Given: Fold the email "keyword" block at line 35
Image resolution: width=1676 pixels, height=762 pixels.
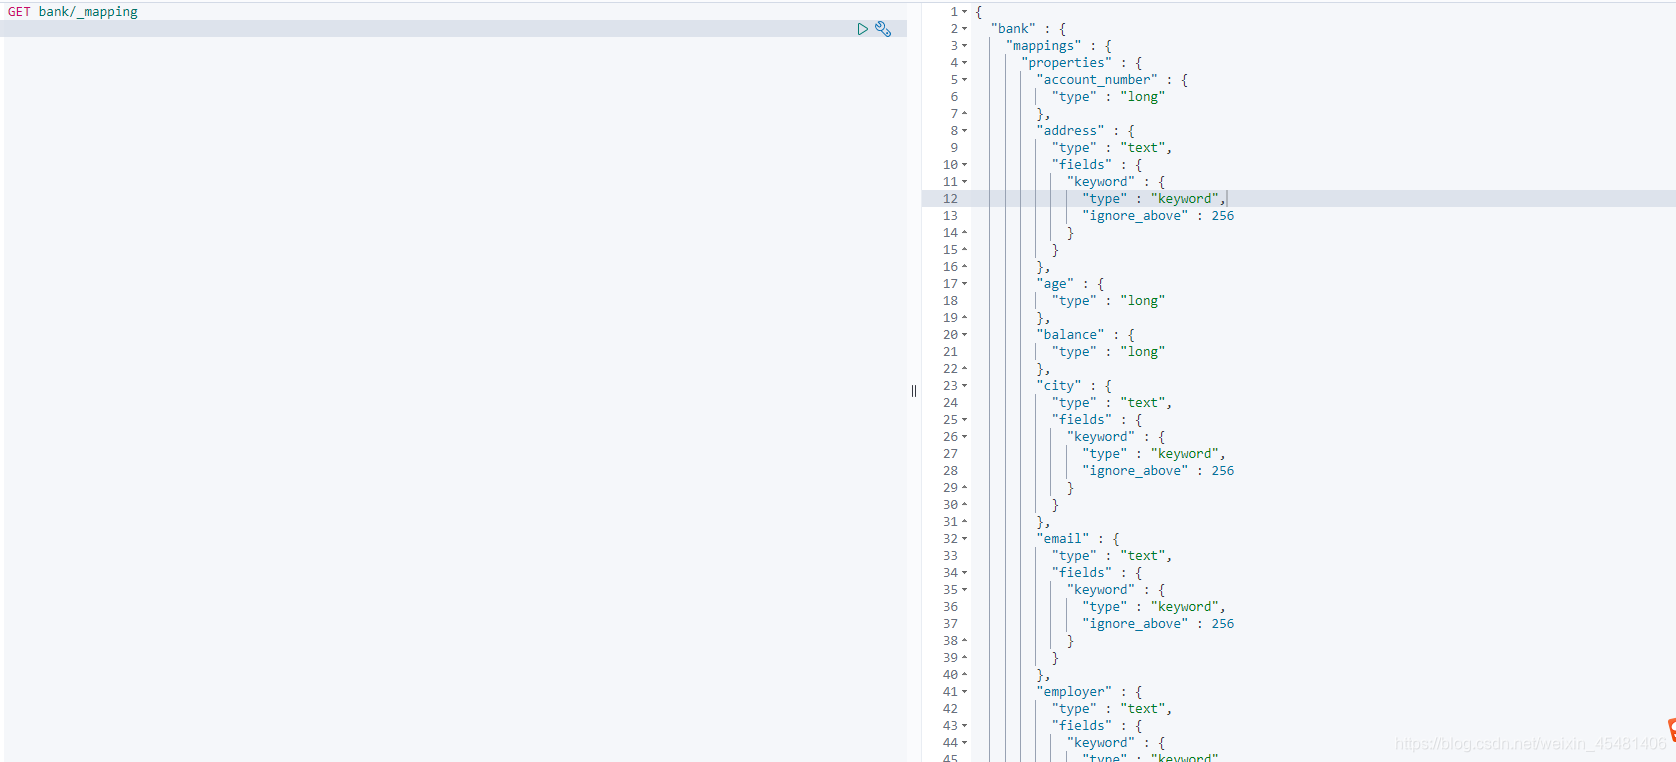Looking at the screenshot, I should [965, 590].
